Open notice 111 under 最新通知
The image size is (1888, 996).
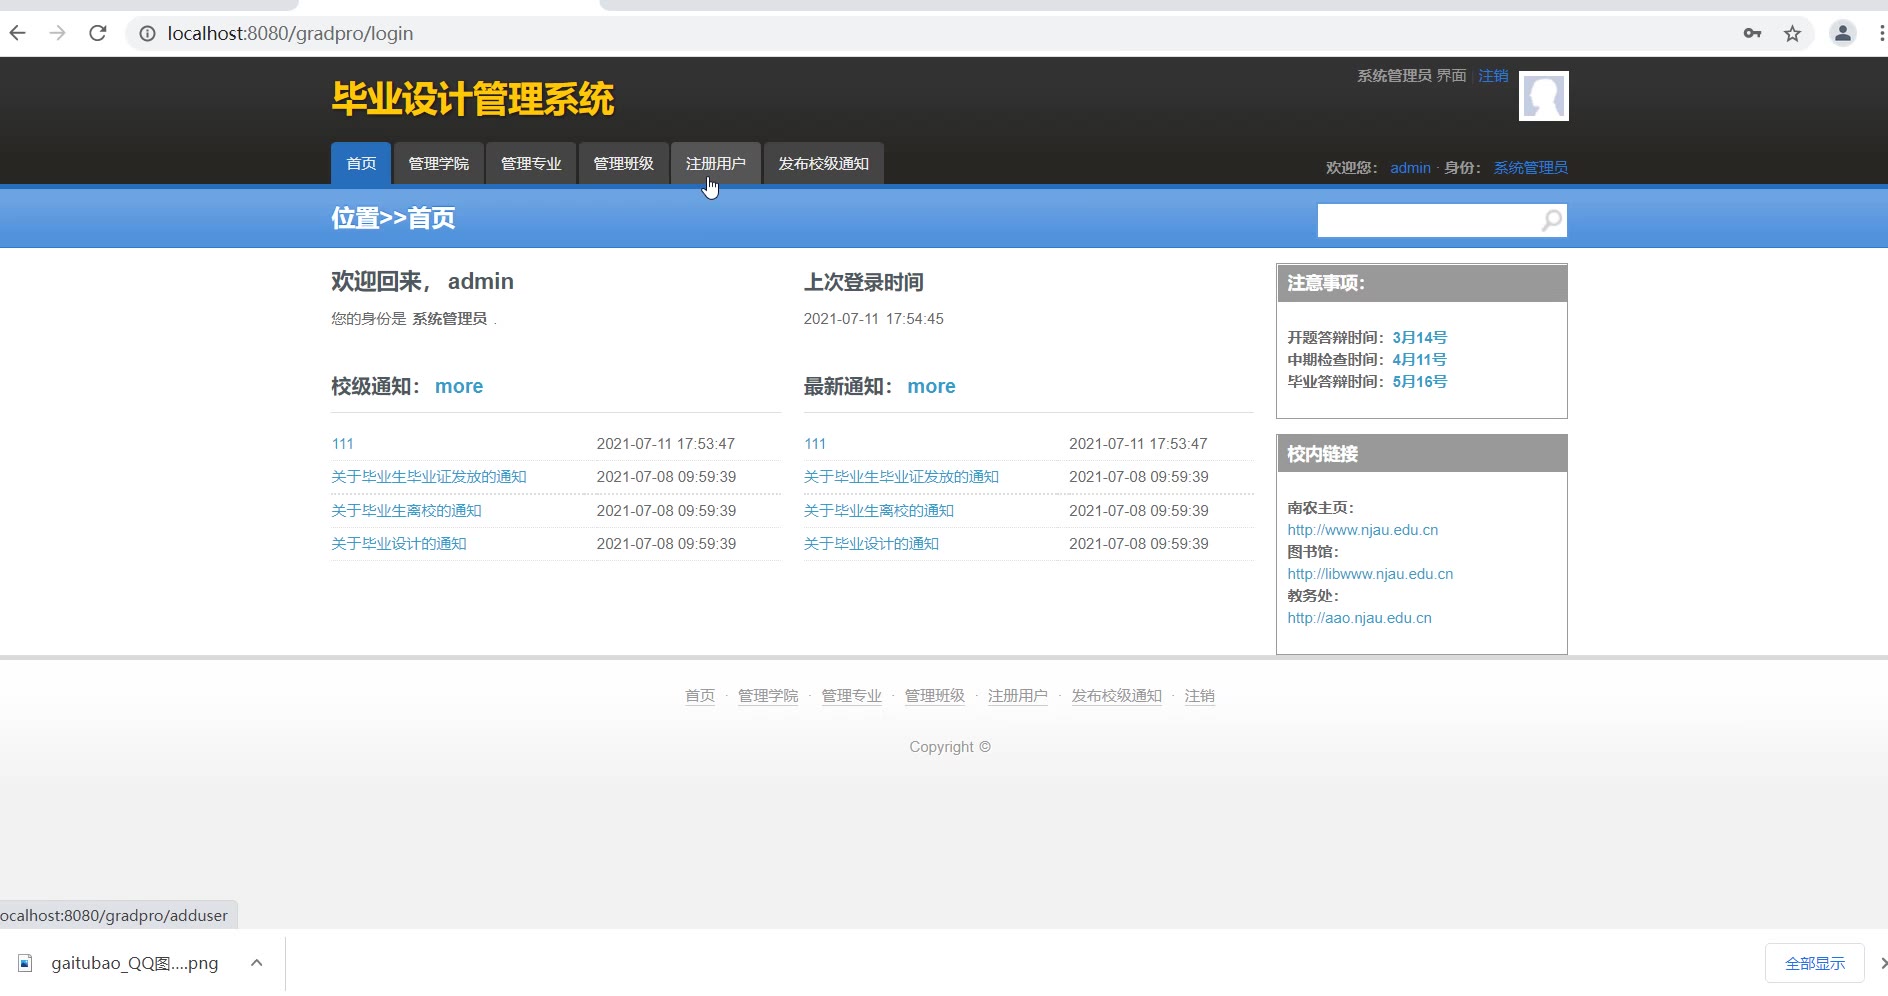[815, 444]
